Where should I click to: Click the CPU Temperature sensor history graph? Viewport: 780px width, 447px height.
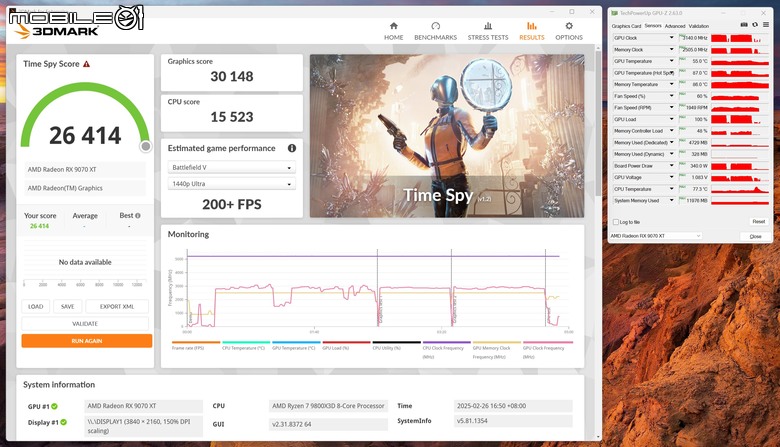point(740,189)
